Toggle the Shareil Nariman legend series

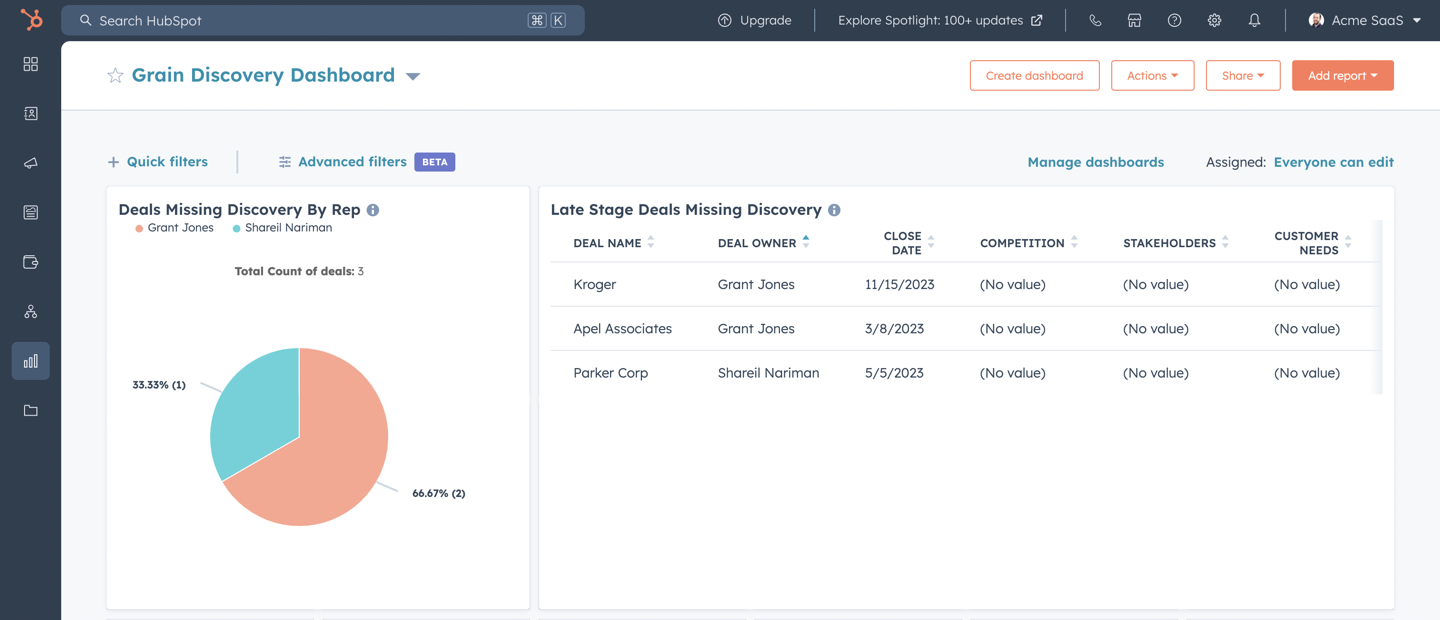point(282,228)
